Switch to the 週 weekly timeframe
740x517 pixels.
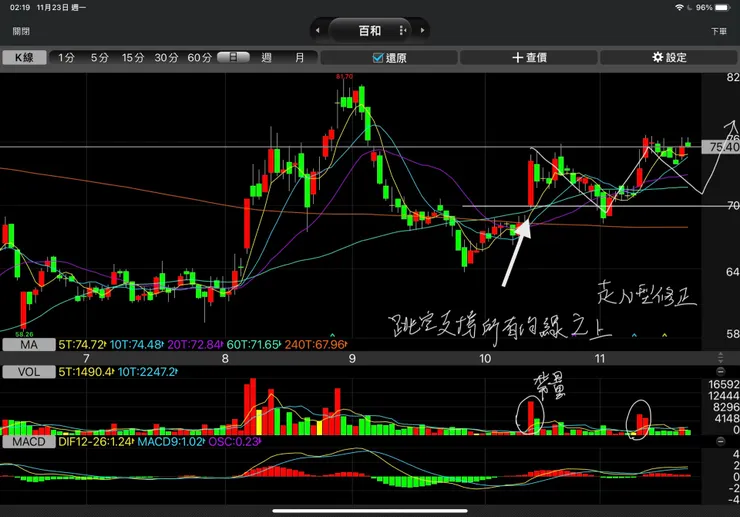(x=266, y=58)
